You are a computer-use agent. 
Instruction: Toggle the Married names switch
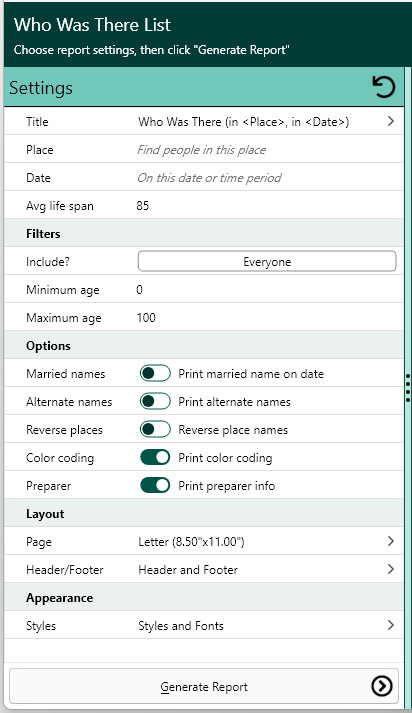pyautogui.click(x=155, y=373)
